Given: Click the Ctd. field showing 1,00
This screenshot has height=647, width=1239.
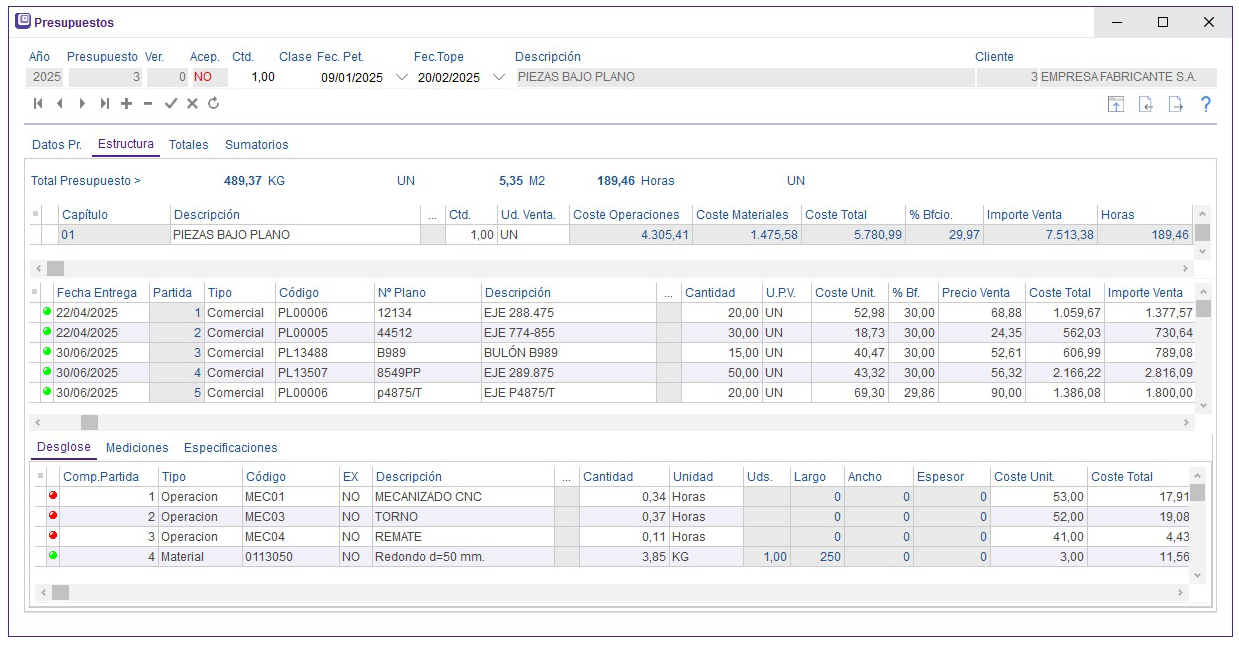Looking at the screenshot, I should coord(262,77).
